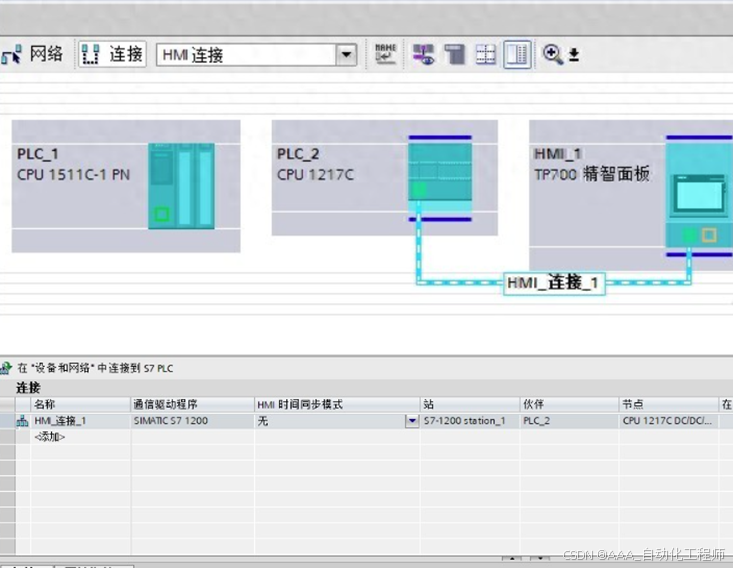
Task: Click the 站 column header
Action: 470,404
